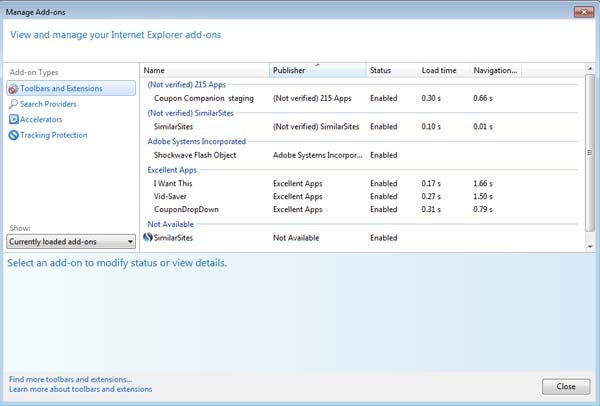The image size is (600, 406).
Task: Click the Close button
Action: pyautogui.click(x=566, y=386)
